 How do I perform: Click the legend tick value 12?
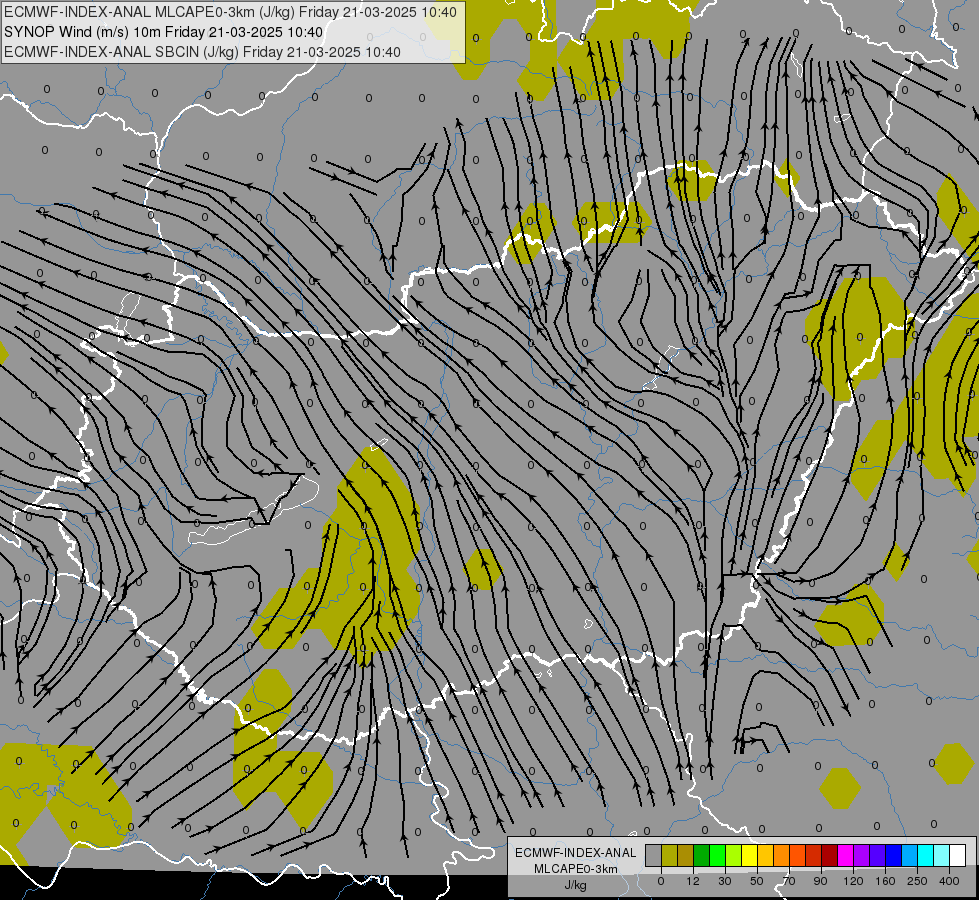tap(692, 881)
